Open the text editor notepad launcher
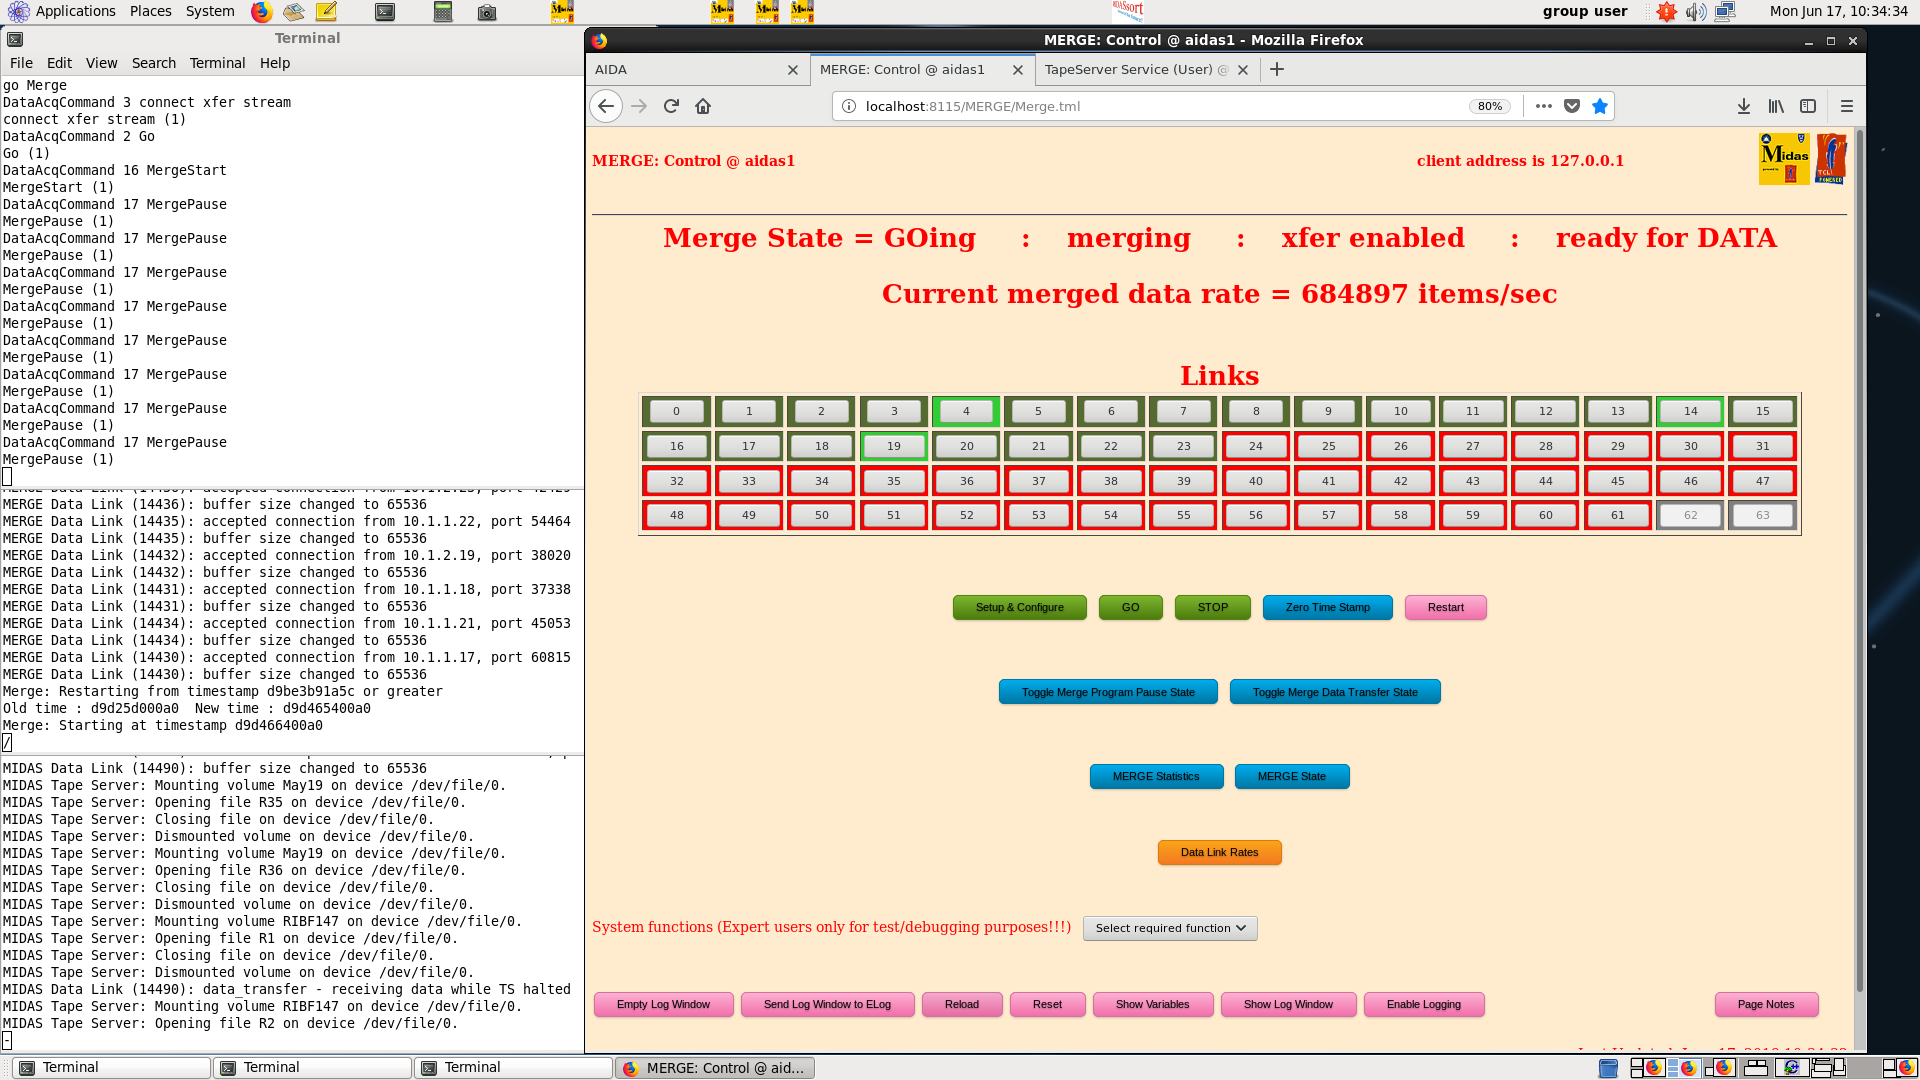The image size is (1920, 1080). coord(326,12)
